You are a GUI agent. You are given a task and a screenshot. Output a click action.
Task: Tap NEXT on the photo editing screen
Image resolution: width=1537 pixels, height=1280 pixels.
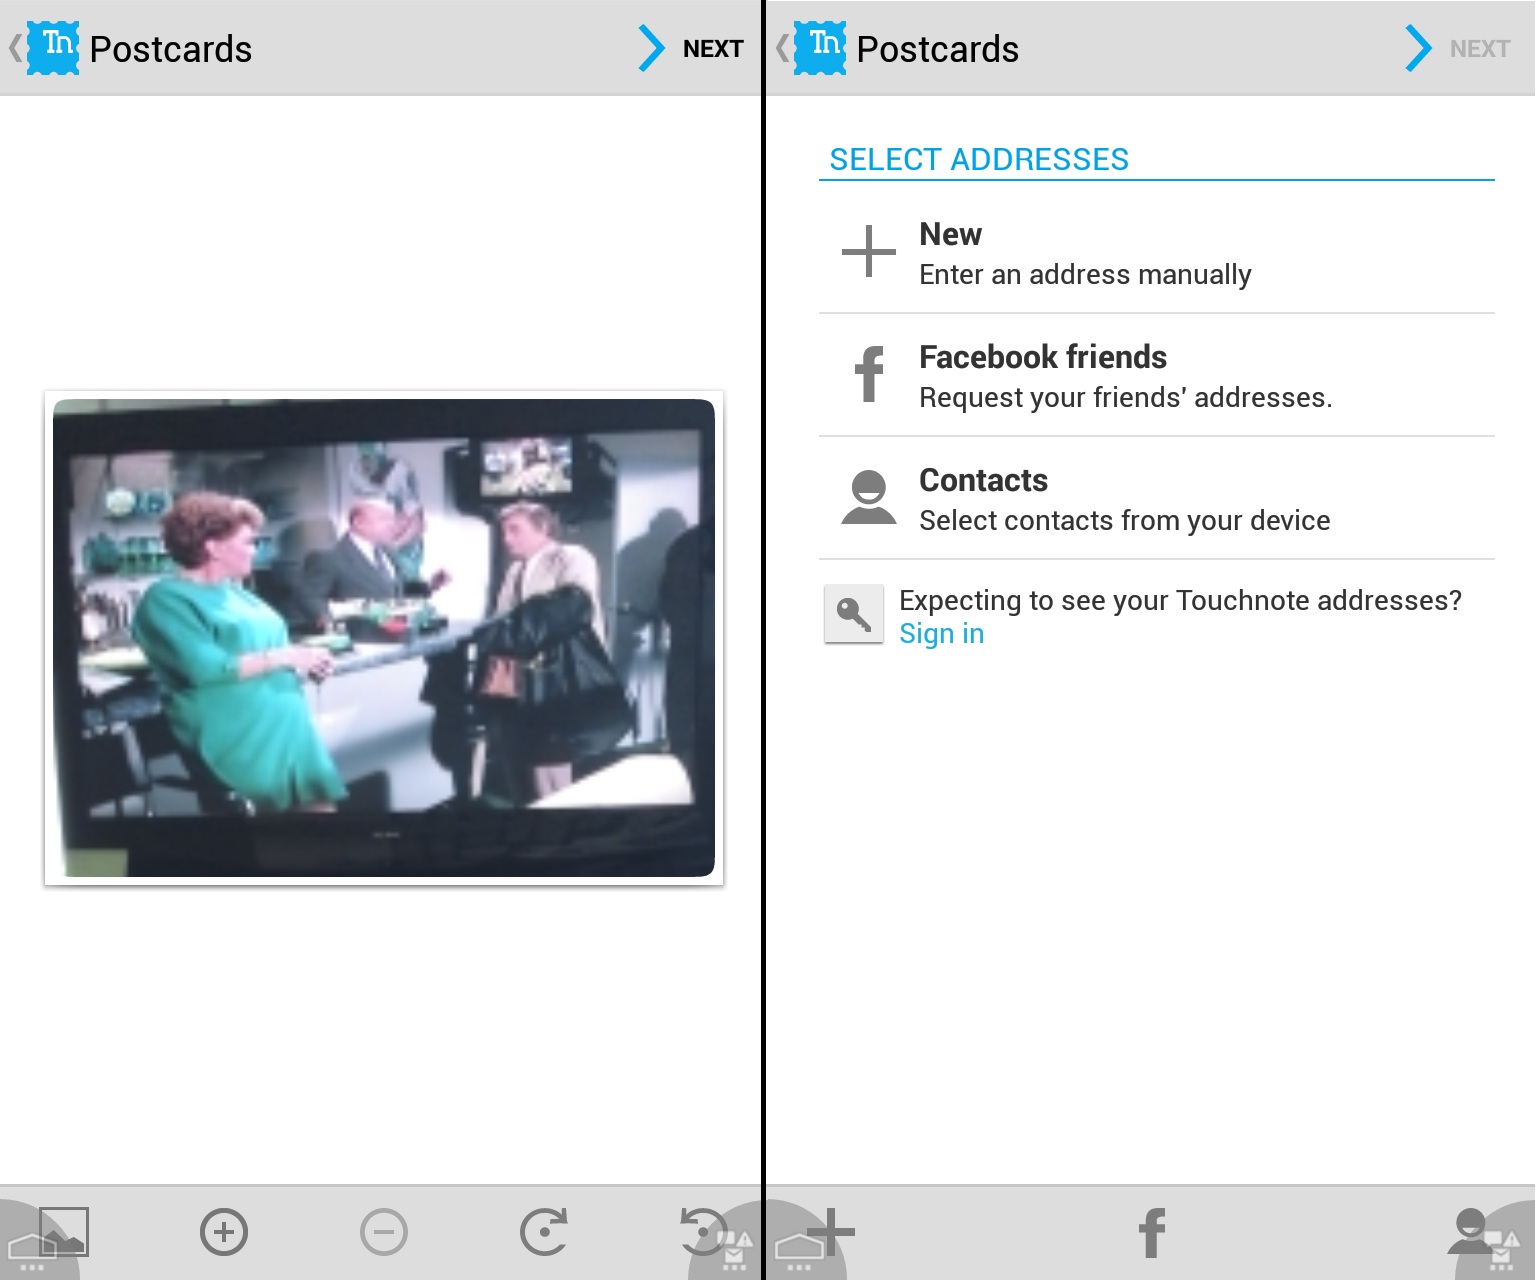click(712, 49)
